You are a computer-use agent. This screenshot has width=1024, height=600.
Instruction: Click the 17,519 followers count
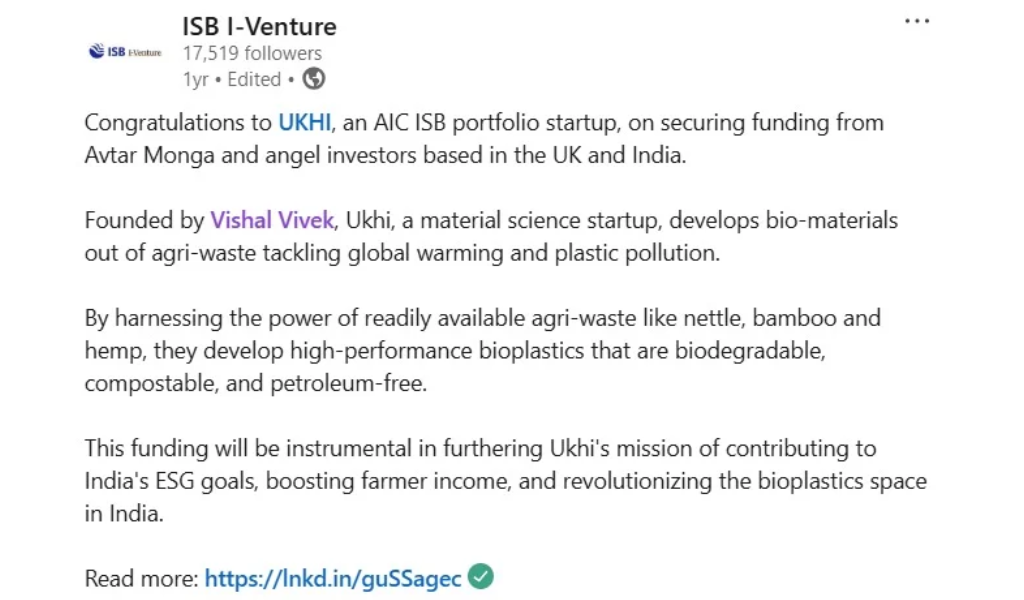(x=252, y=53)
